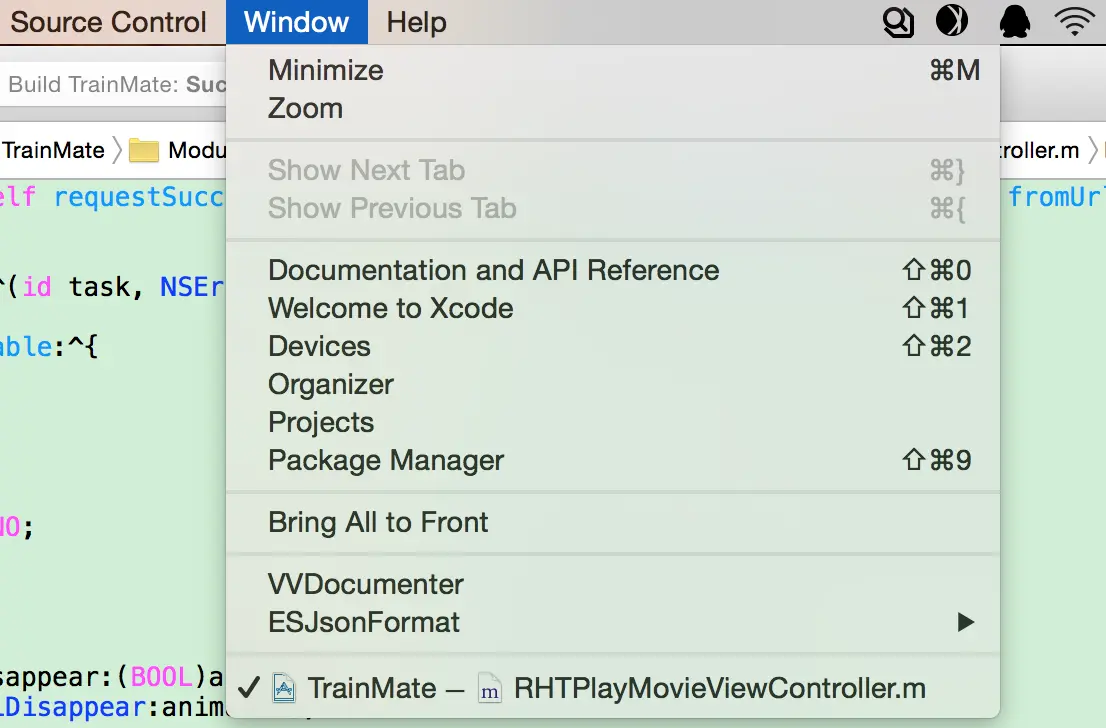Click the Xcode project icon beside TrainMate

(284, 689)
